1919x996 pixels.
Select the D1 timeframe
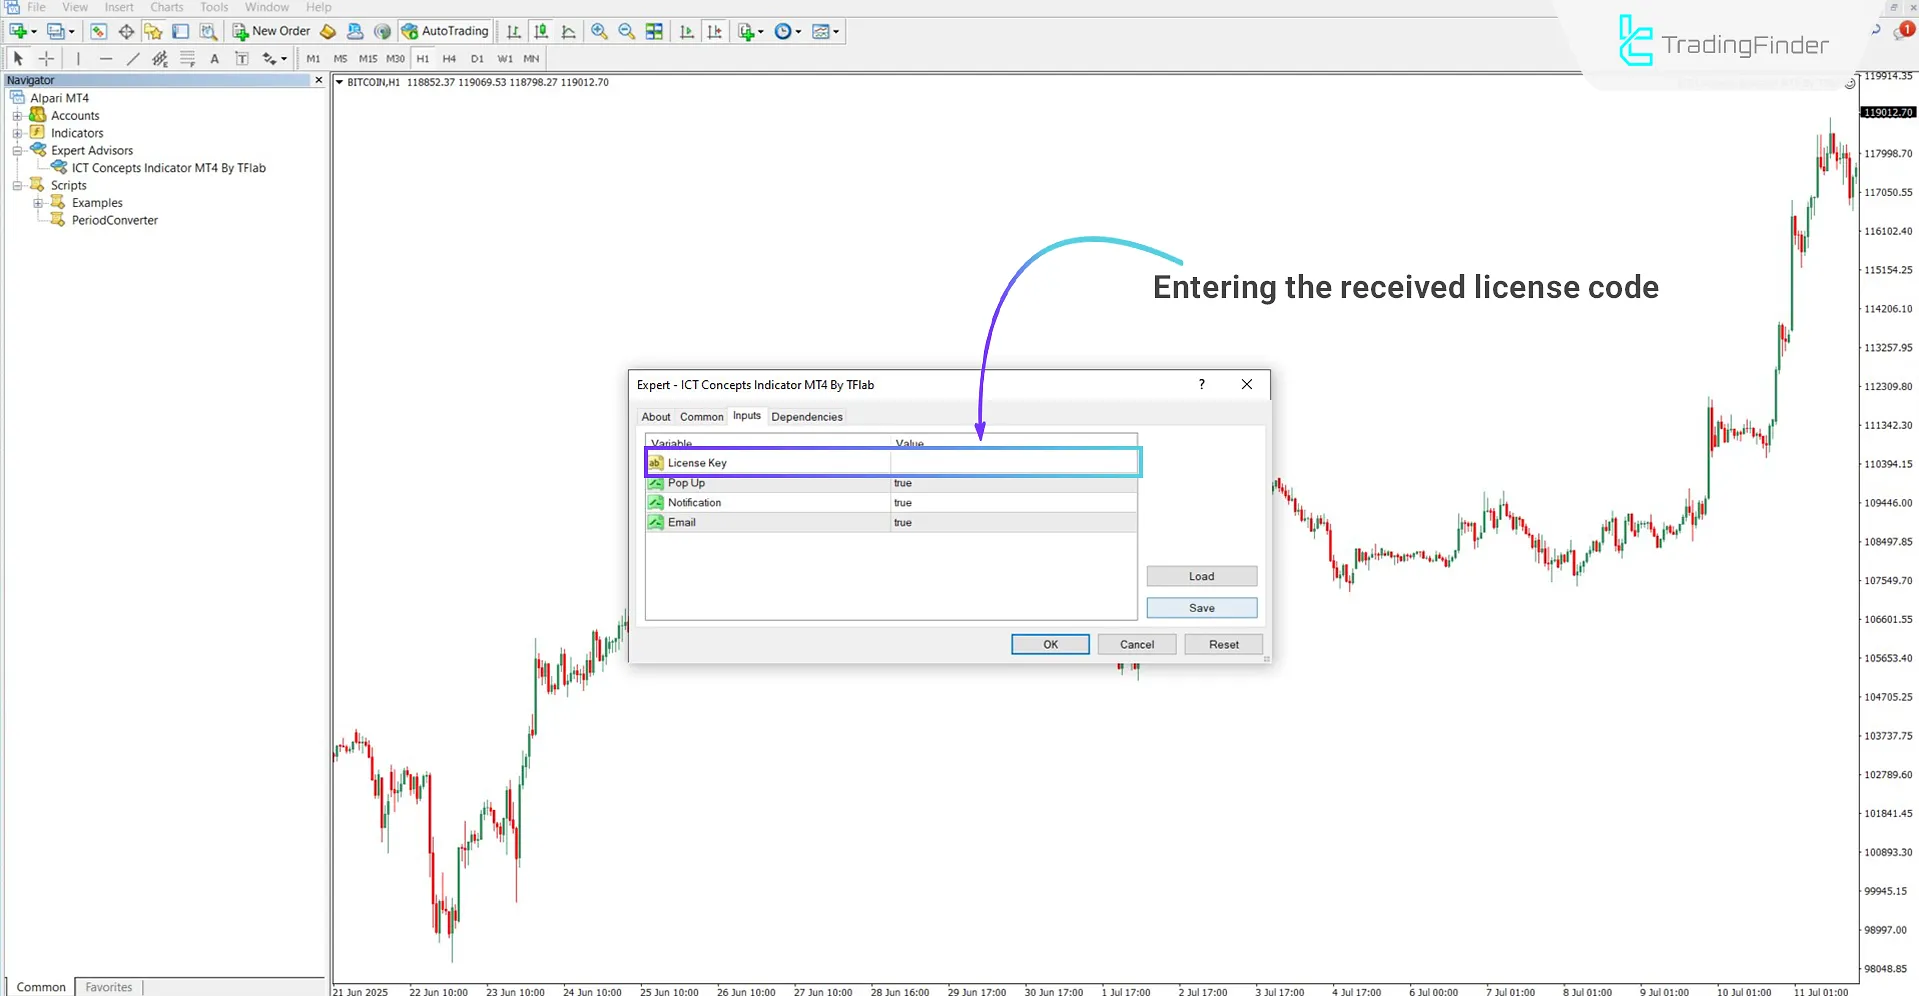477,59
